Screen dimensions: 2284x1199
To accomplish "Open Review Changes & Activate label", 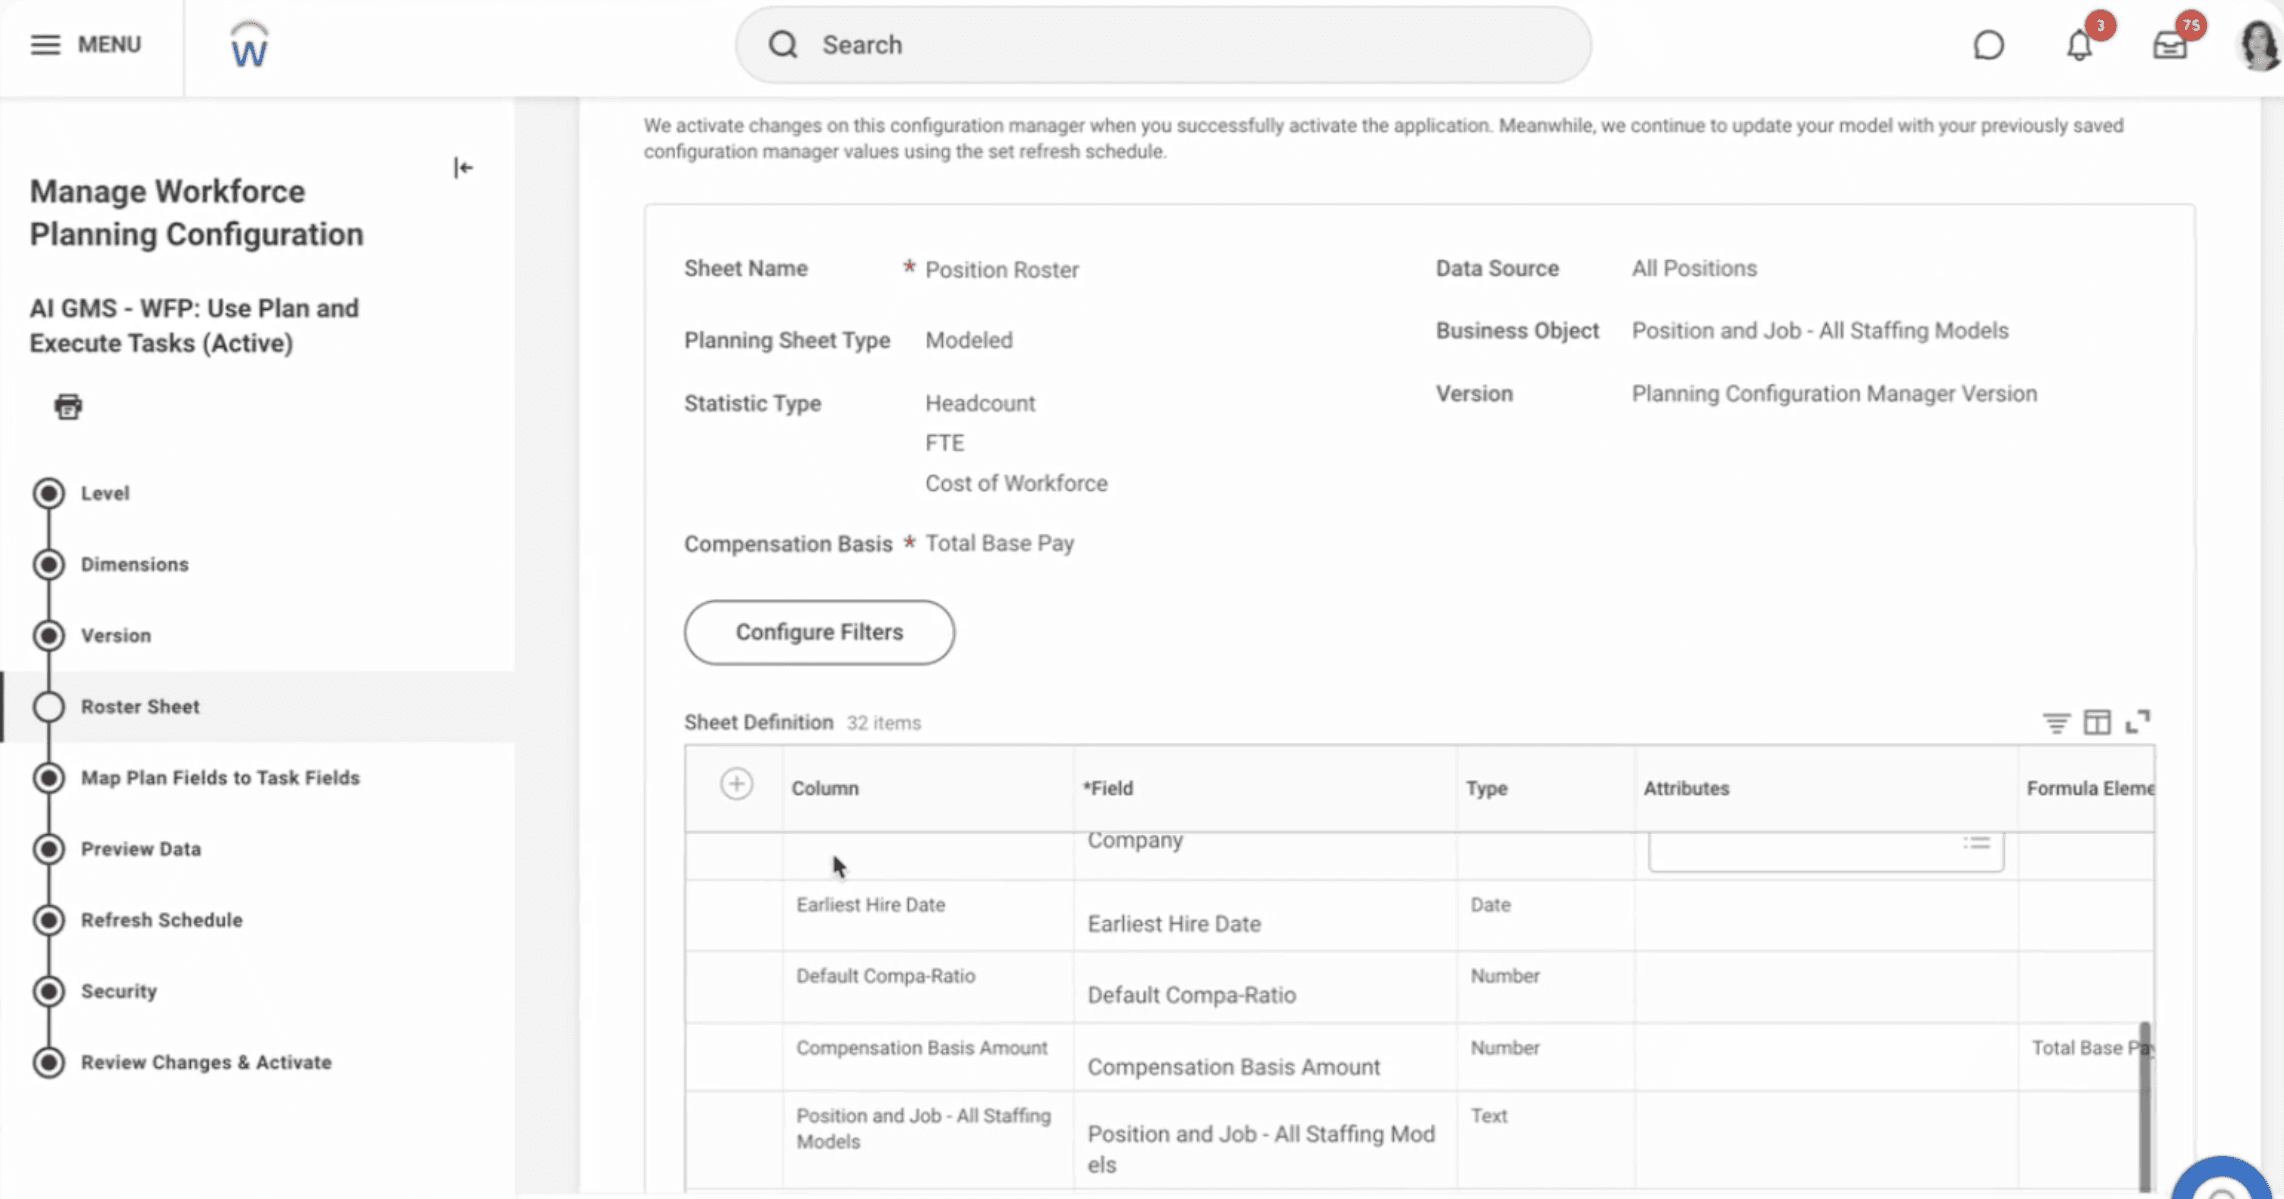I will tap(206, 1062).
